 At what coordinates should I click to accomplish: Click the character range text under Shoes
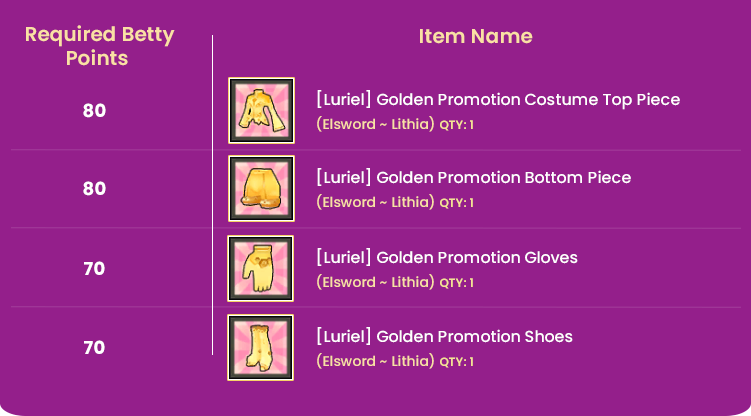tap(375, 361)
